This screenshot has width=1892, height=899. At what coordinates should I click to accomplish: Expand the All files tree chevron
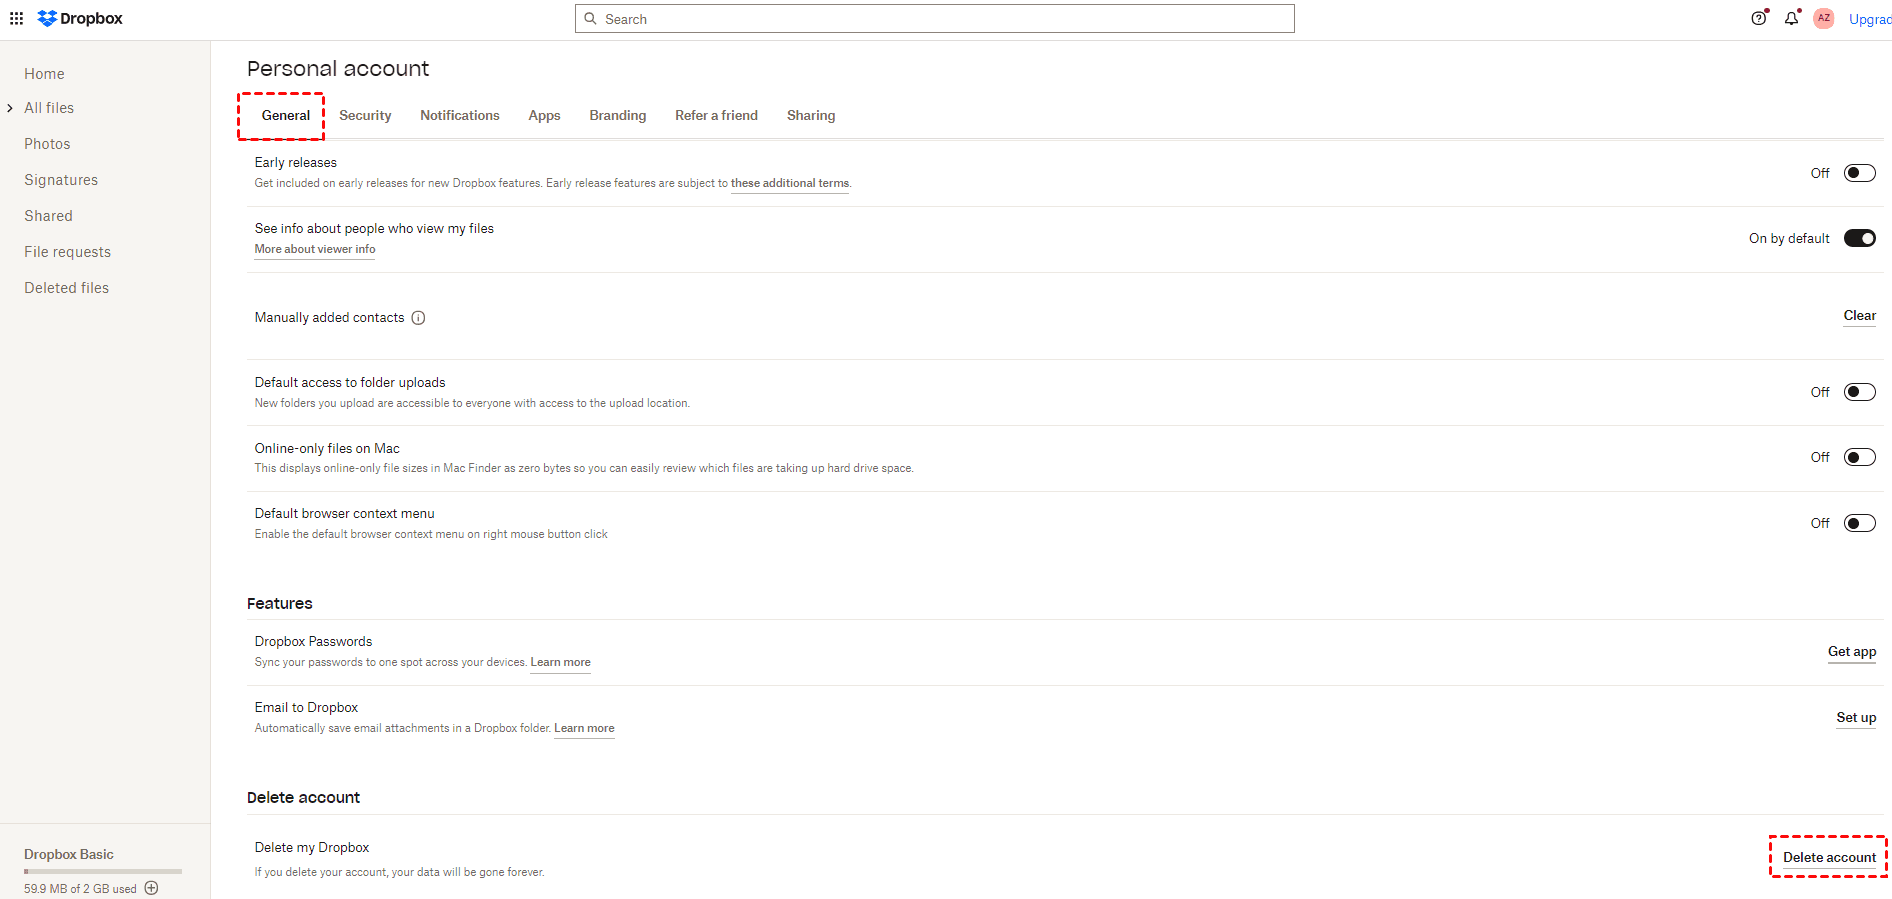click(x=10, y=108)
